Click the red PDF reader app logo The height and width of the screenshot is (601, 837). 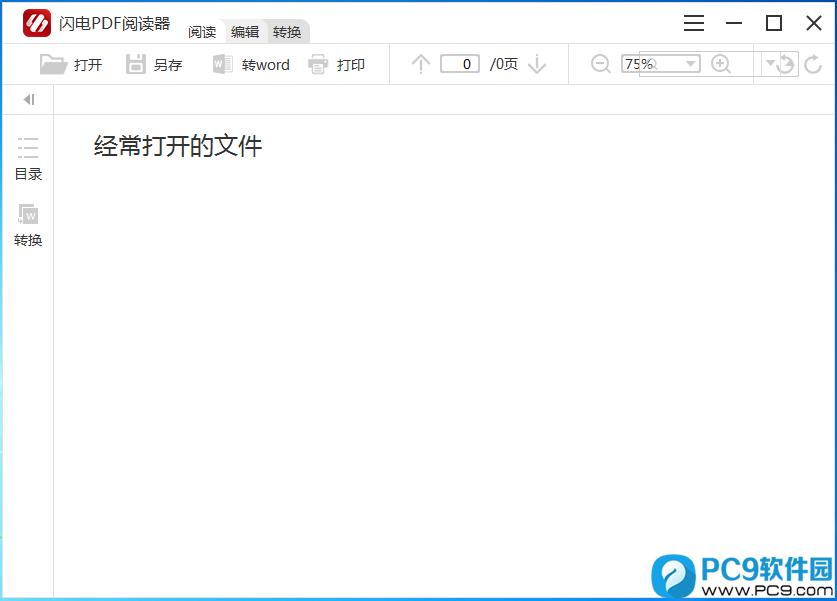37,23
